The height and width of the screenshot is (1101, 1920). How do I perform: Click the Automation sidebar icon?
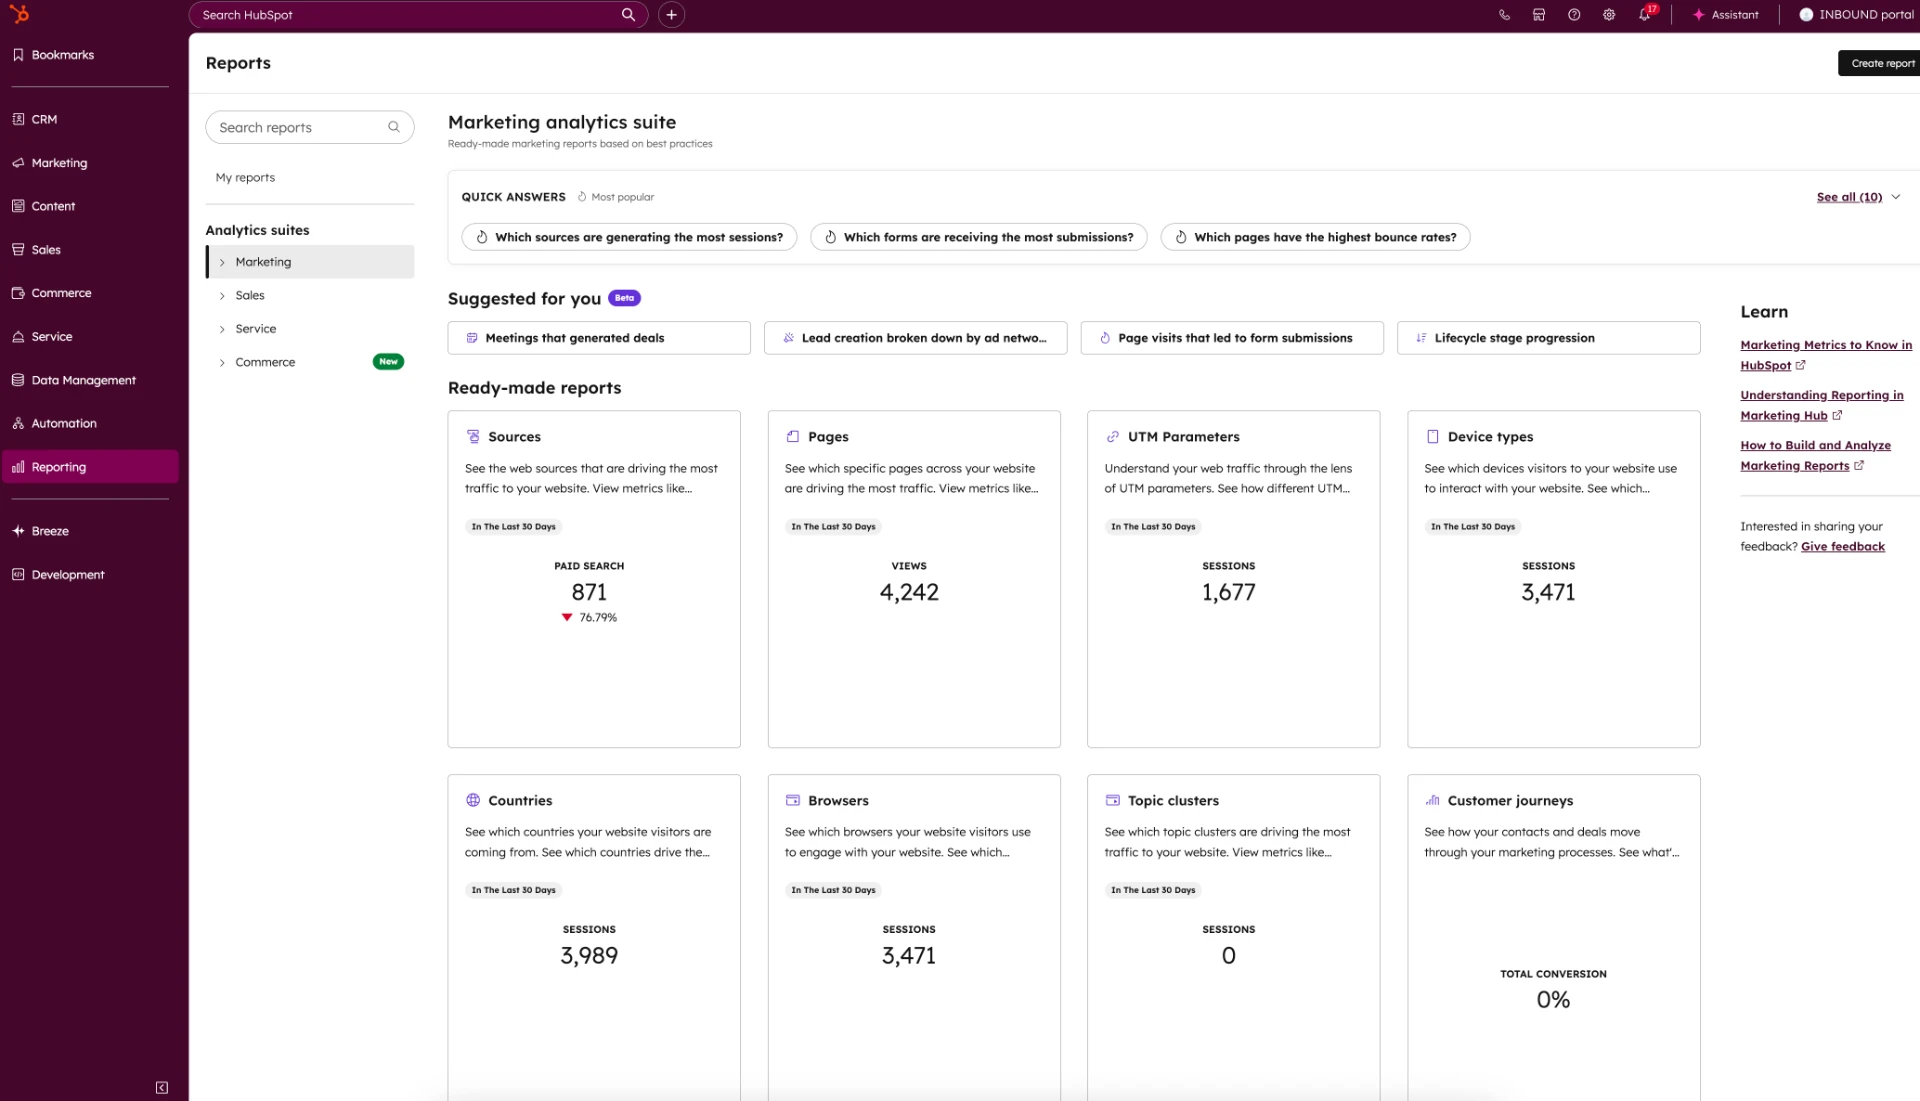point(18,423)
